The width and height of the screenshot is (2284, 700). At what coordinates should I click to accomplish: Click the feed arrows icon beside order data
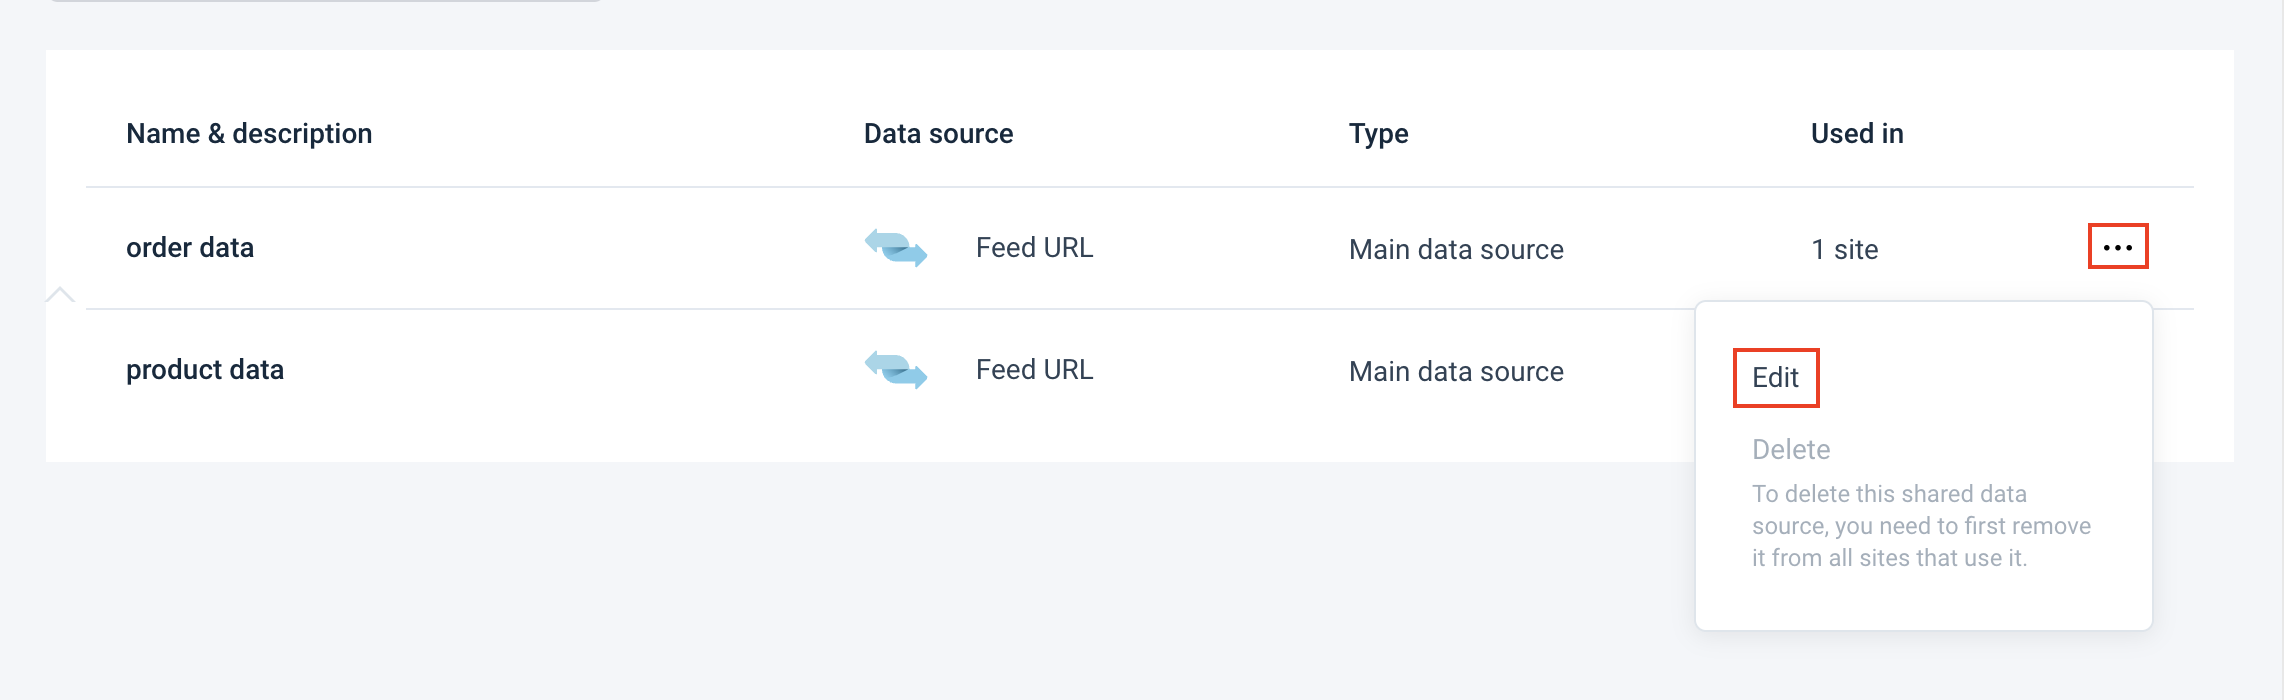point(896,247)
